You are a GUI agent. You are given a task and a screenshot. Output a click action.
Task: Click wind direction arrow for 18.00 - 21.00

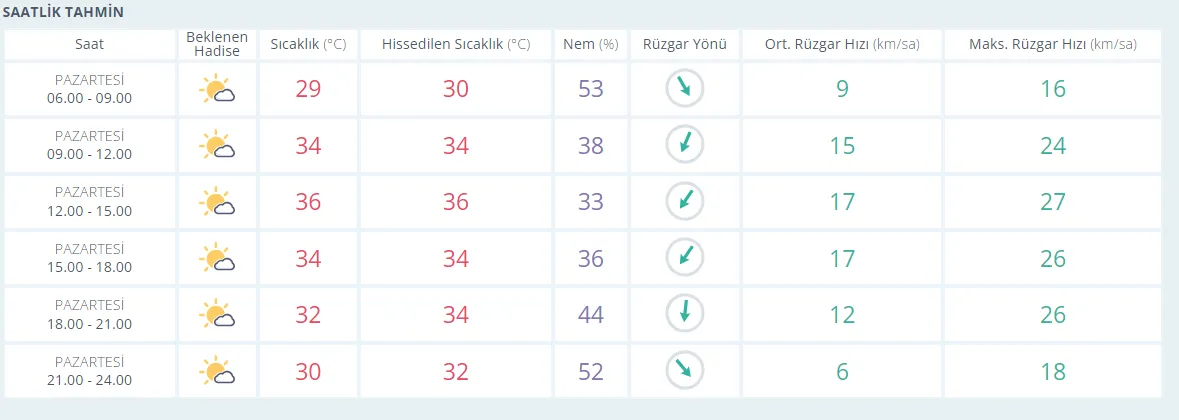(685, 314)
